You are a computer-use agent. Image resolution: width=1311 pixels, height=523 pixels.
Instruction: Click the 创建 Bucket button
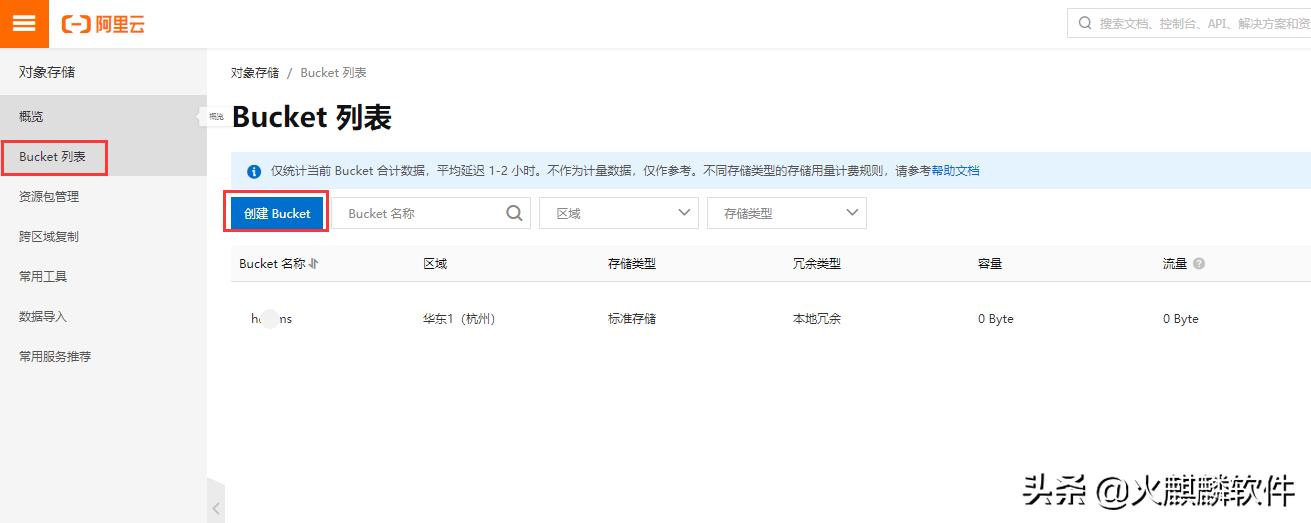pos(277,213)
